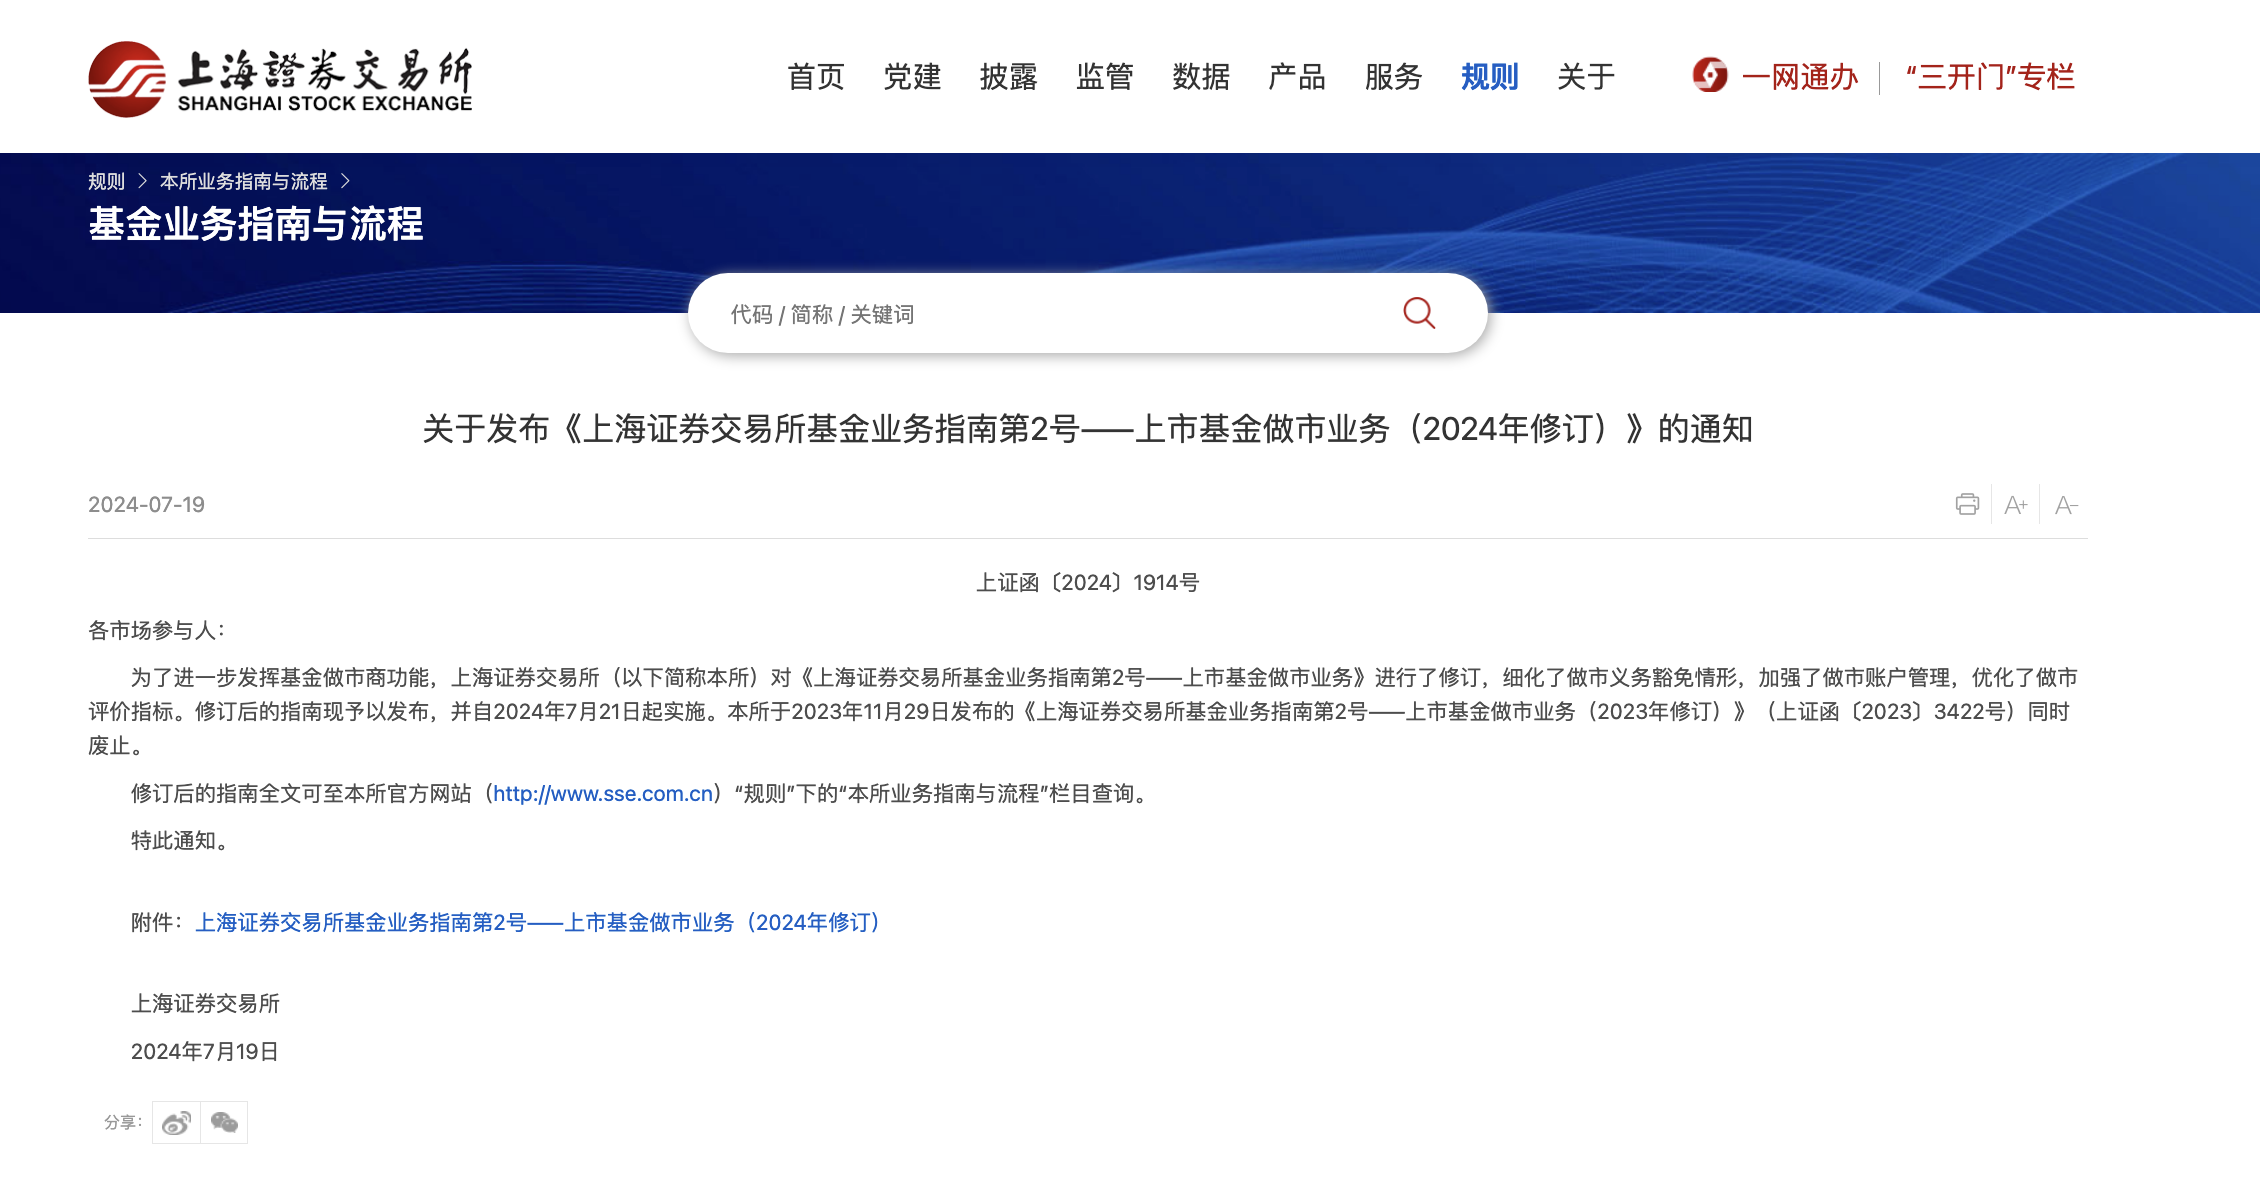Open the 数据 navigation menu
Screen dimensions: 2260x1190
(1200, 77)
